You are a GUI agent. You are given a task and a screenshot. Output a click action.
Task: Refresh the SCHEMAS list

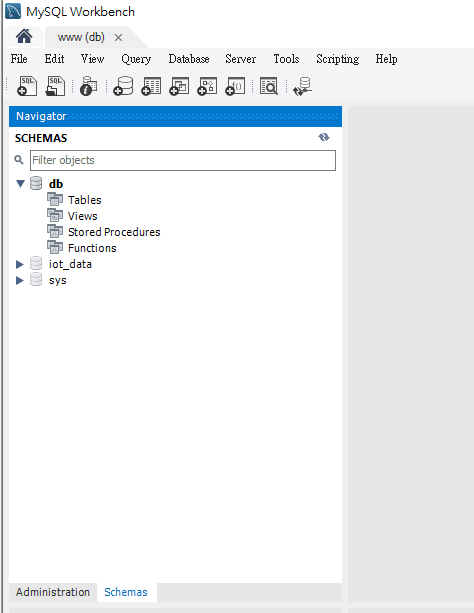pos(324,137)
